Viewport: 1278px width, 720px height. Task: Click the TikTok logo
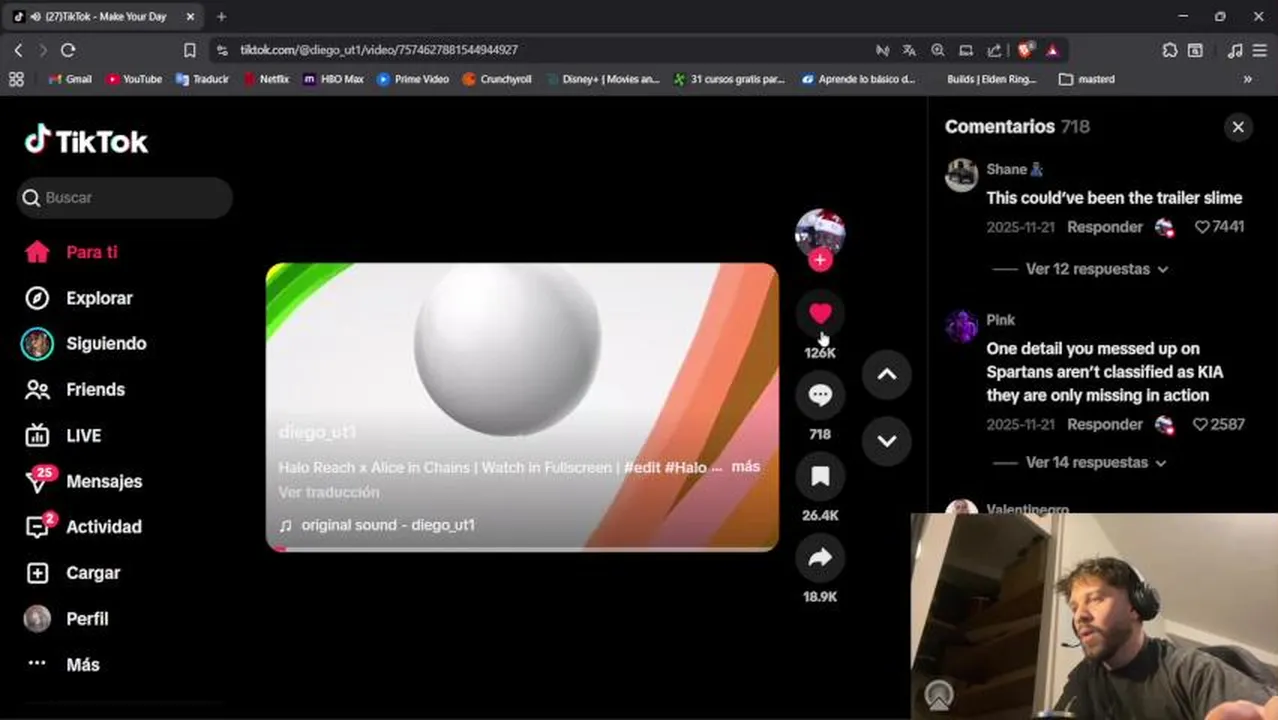click(86, 142)
